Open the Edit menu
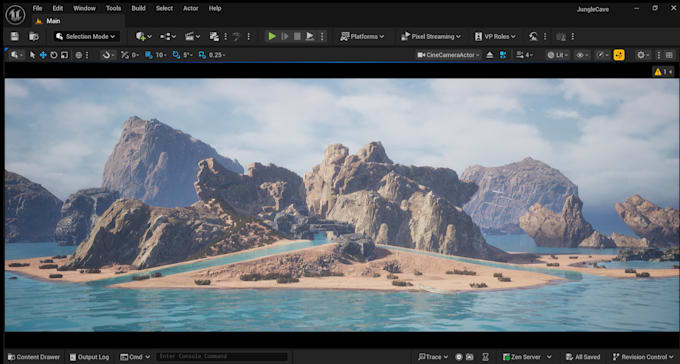This screenshot has height=364, width=680. [58, 8]
